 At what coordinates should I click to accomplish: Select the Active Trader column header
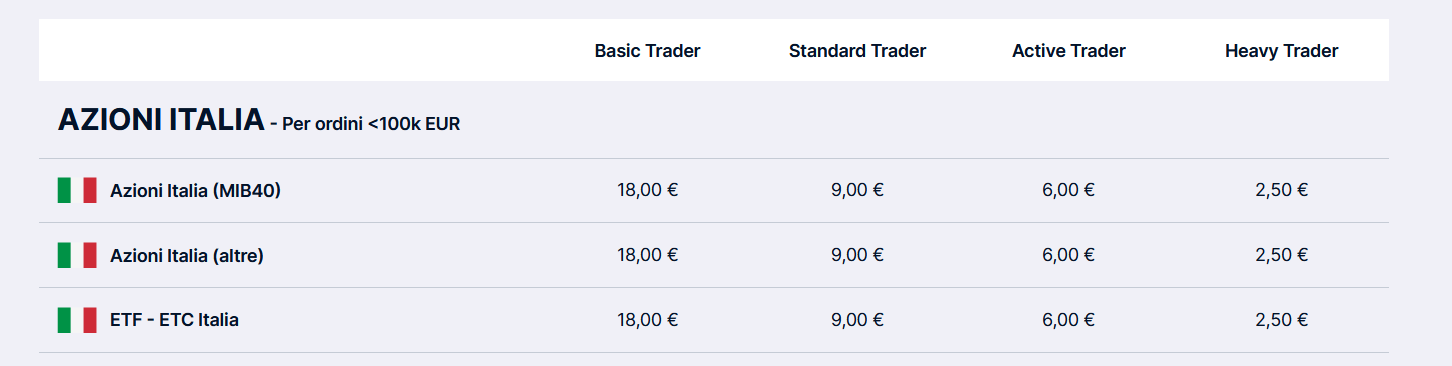[1069, 51]
